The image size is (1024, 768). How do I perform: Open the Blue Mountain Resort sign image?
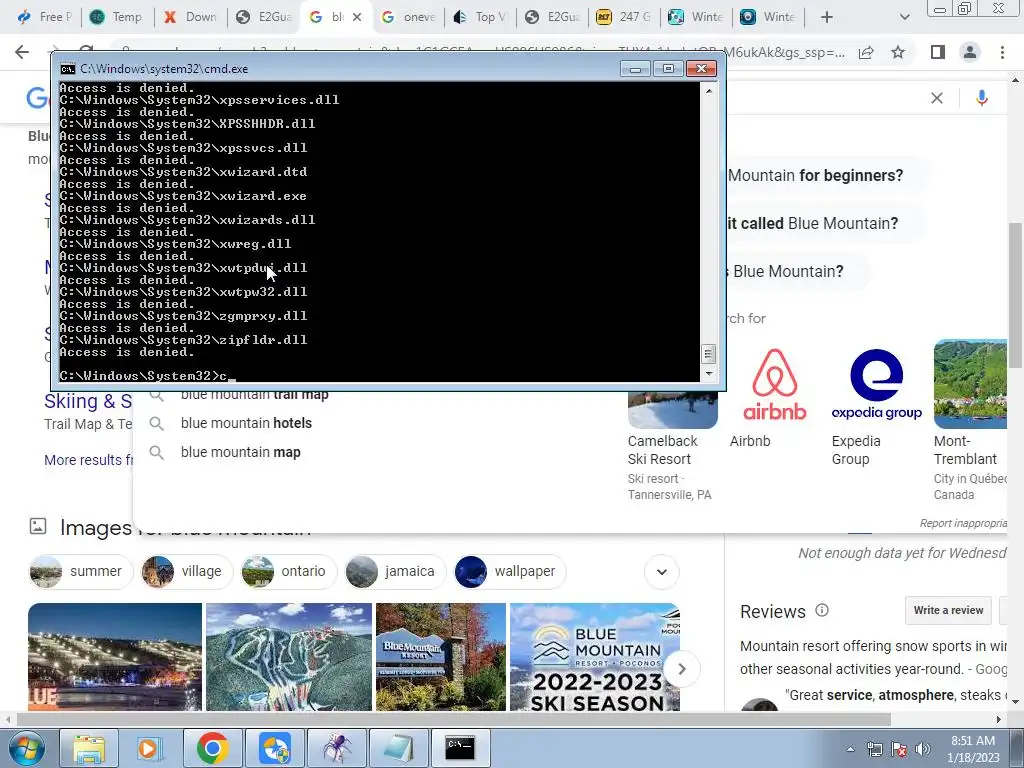[441, 656]
